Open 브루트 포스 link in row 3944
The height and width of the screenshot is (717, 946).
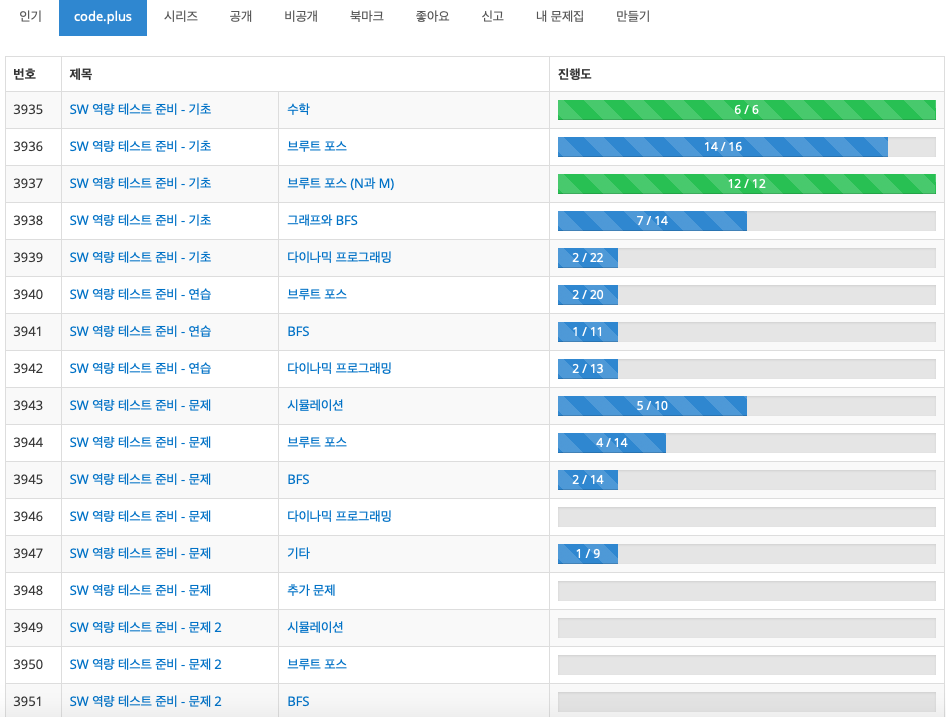pyautogui.click(x=317, y=442)
